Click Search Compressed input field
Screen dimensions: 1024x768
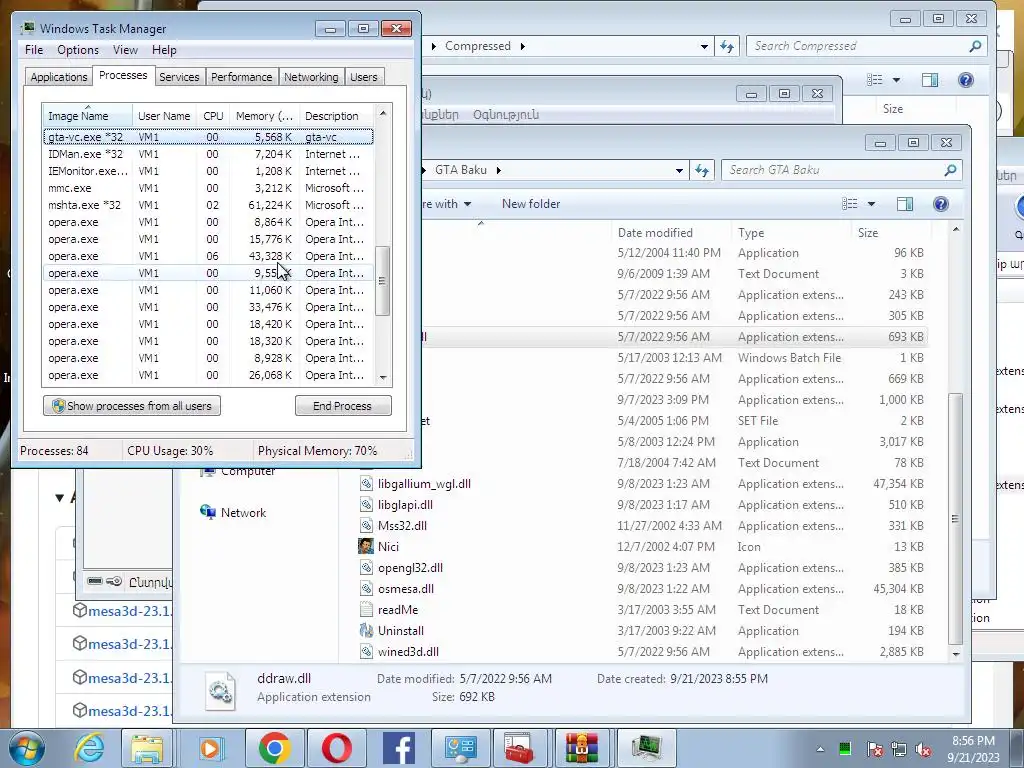[x=857, y=46]
